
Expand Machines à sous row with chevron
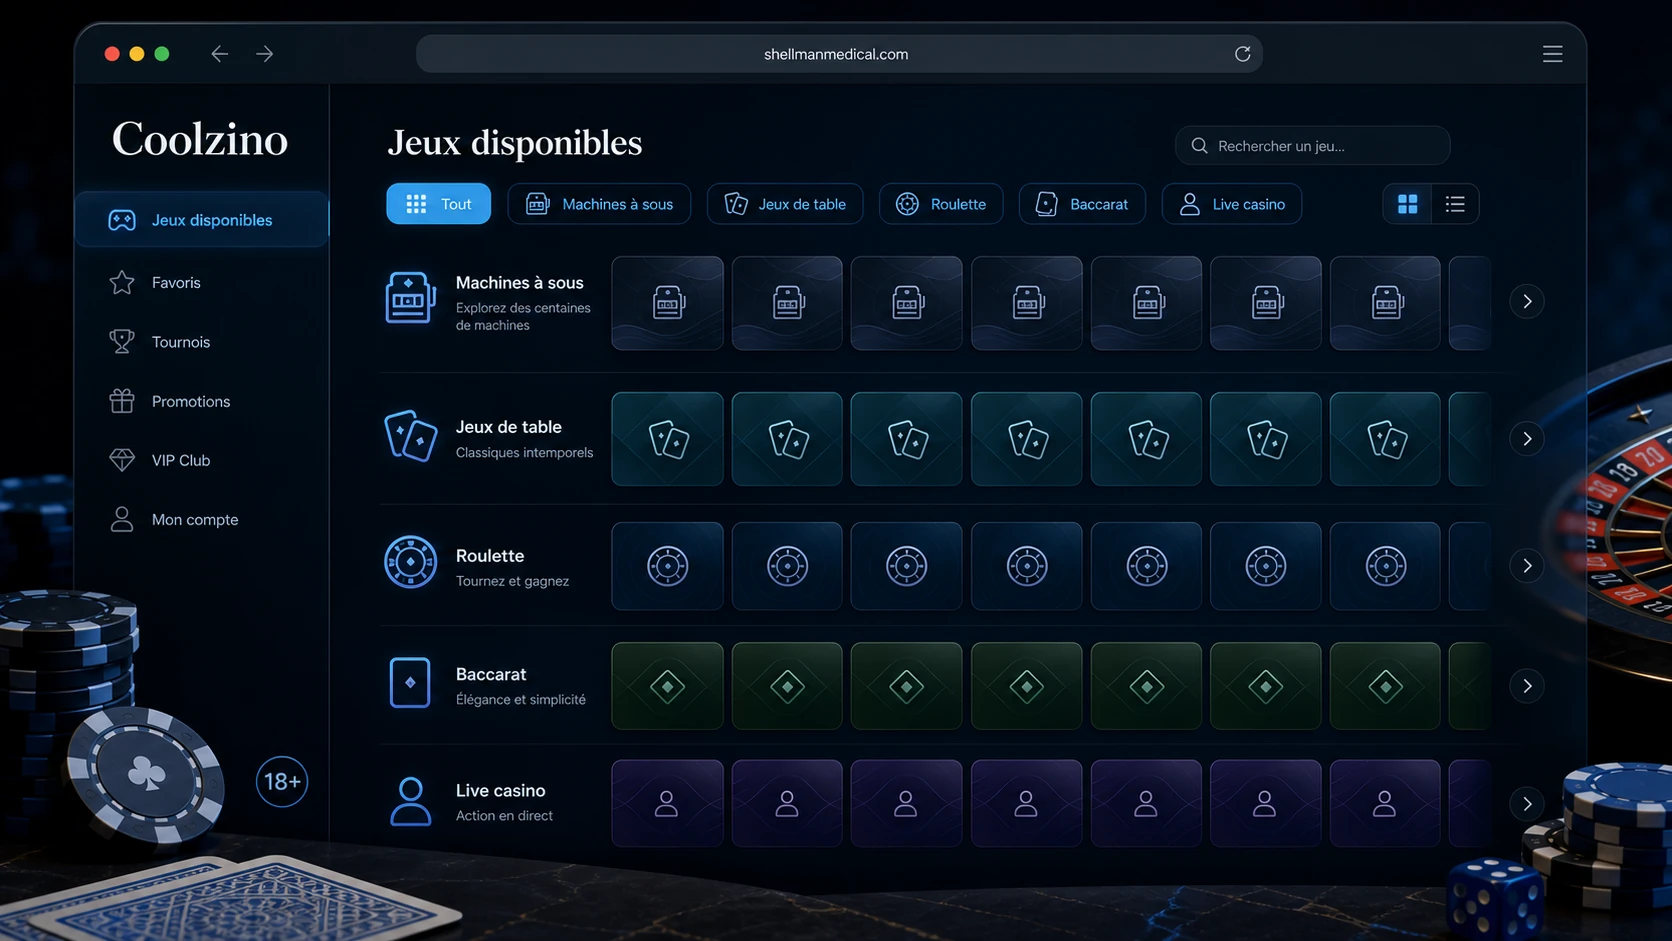pos(1527,301)
